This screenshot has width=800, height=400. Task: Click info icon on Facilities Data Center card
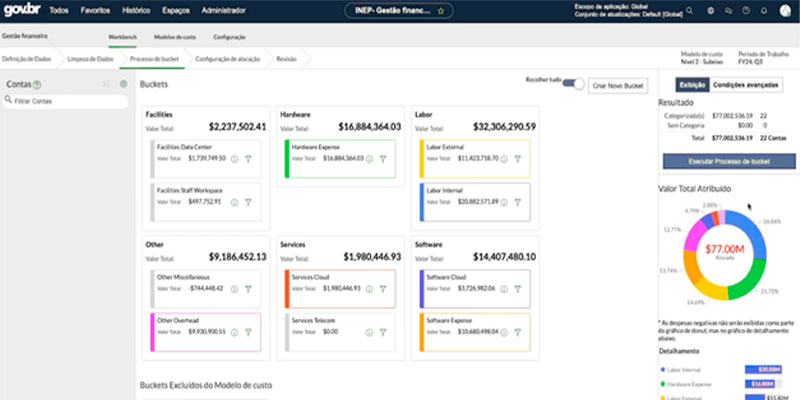click(235, 159)
